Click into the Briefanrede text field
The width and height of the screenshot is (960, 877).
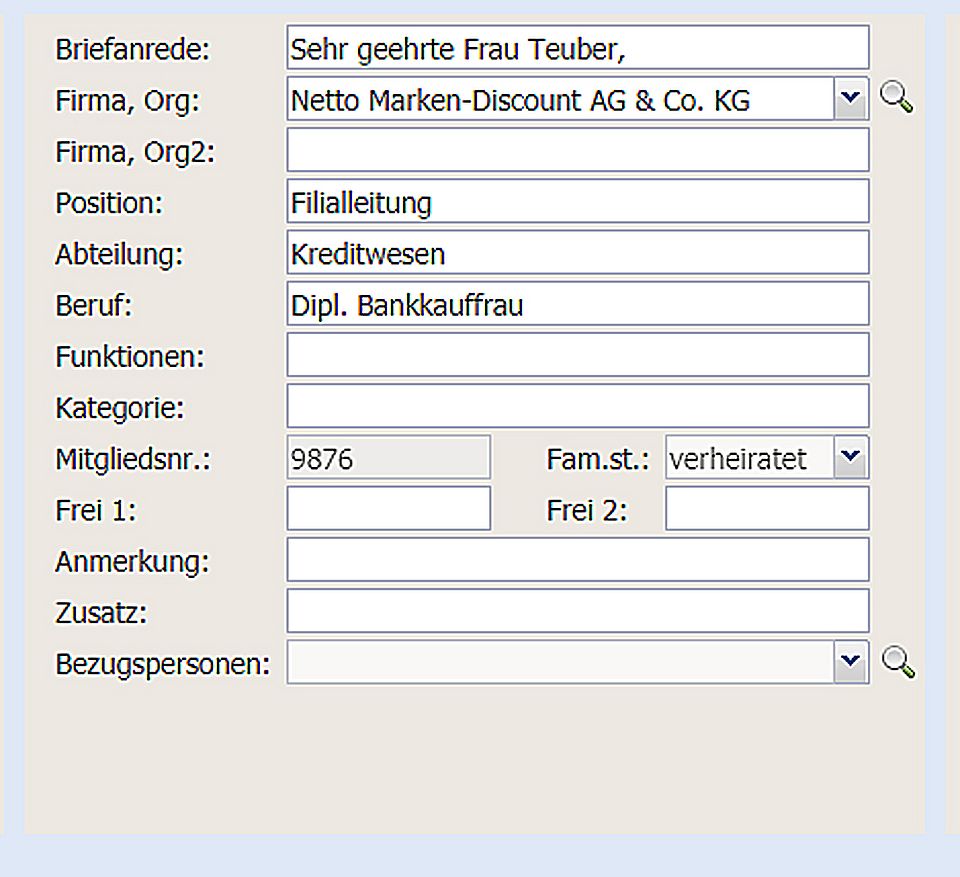pos(577,48)
